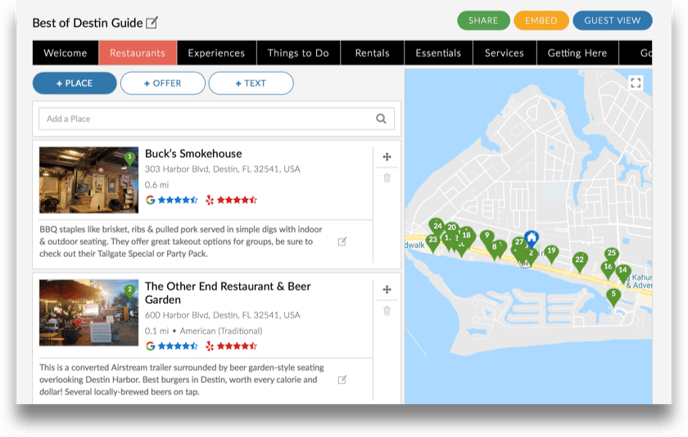
Task: Click Google rating icon for The Other End
Action: pyautogui.click(x=150, y=346)
